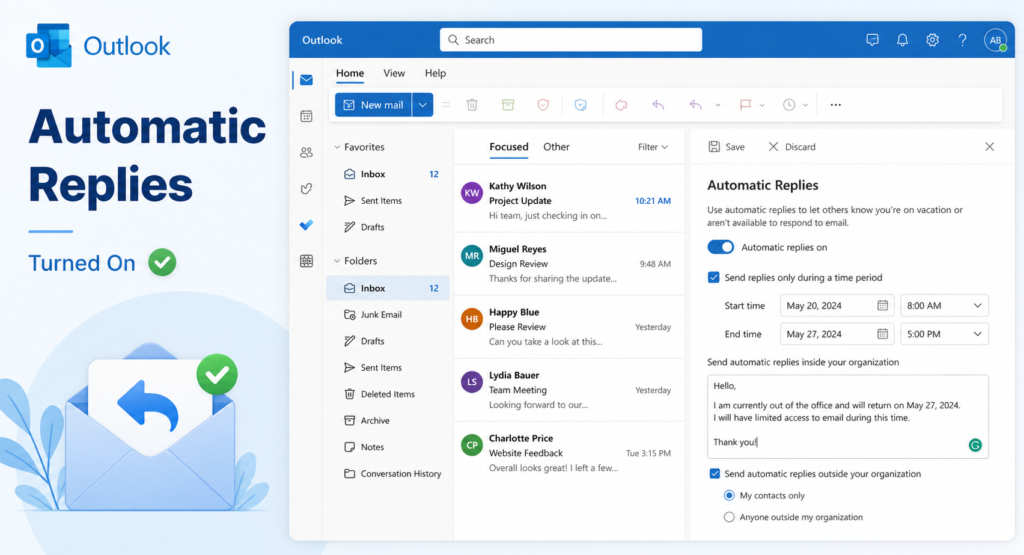This screenshot has height=555, width=1024.
Task: Open the 8:00 AM start time dropdown
Action: [944, 306]
